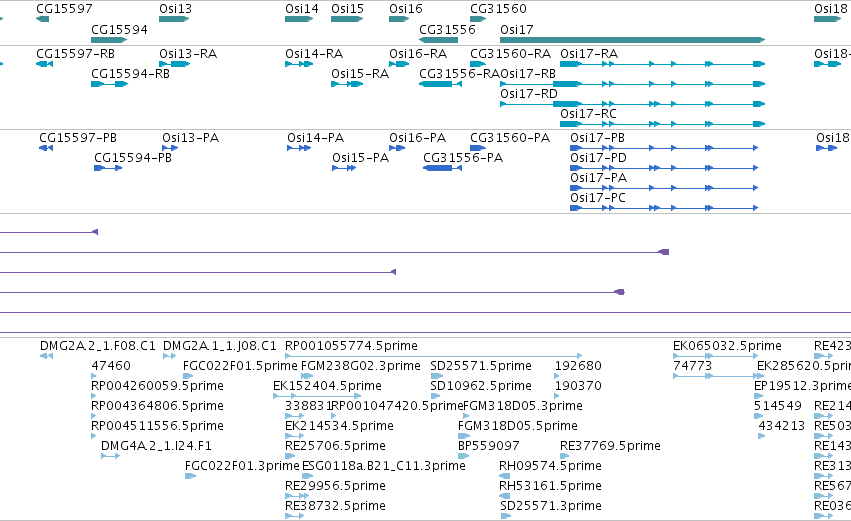Select the SD25571.3prime label

pos(550,506)
